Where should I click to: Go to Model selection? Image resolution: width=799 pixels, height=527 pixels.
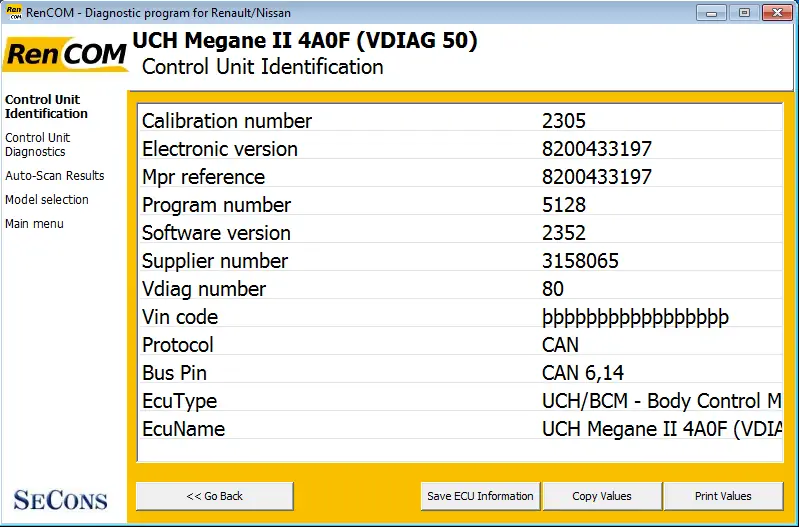coord(46,200)
